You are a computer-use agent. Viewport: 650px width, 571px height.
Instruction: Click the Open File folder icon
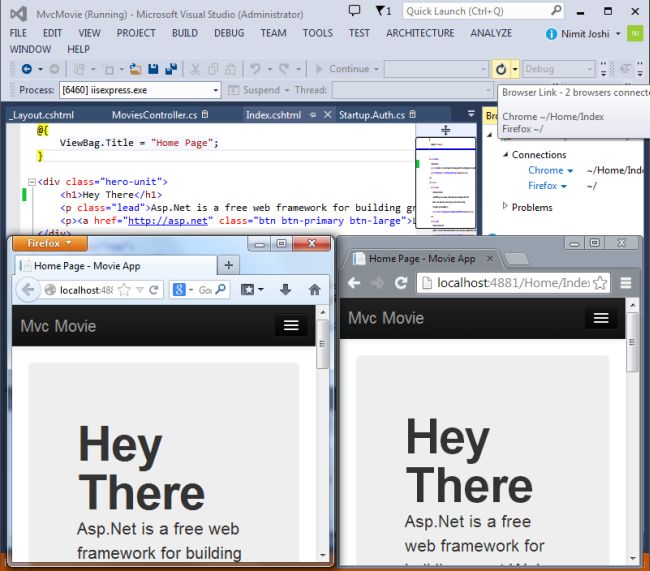135,69
